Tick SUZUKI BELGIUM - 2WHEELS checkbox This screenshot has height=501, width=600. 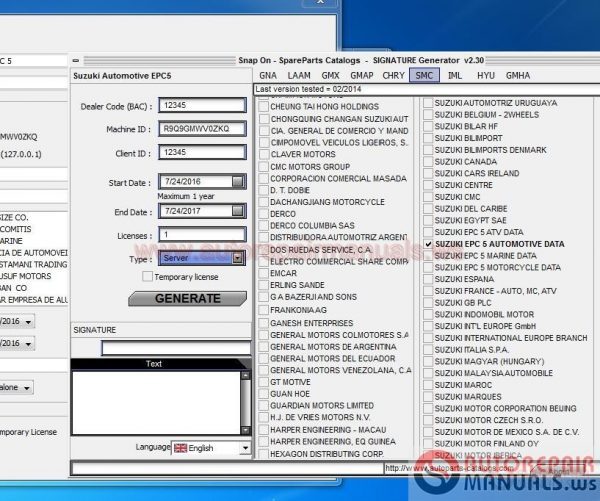(428, 114)
